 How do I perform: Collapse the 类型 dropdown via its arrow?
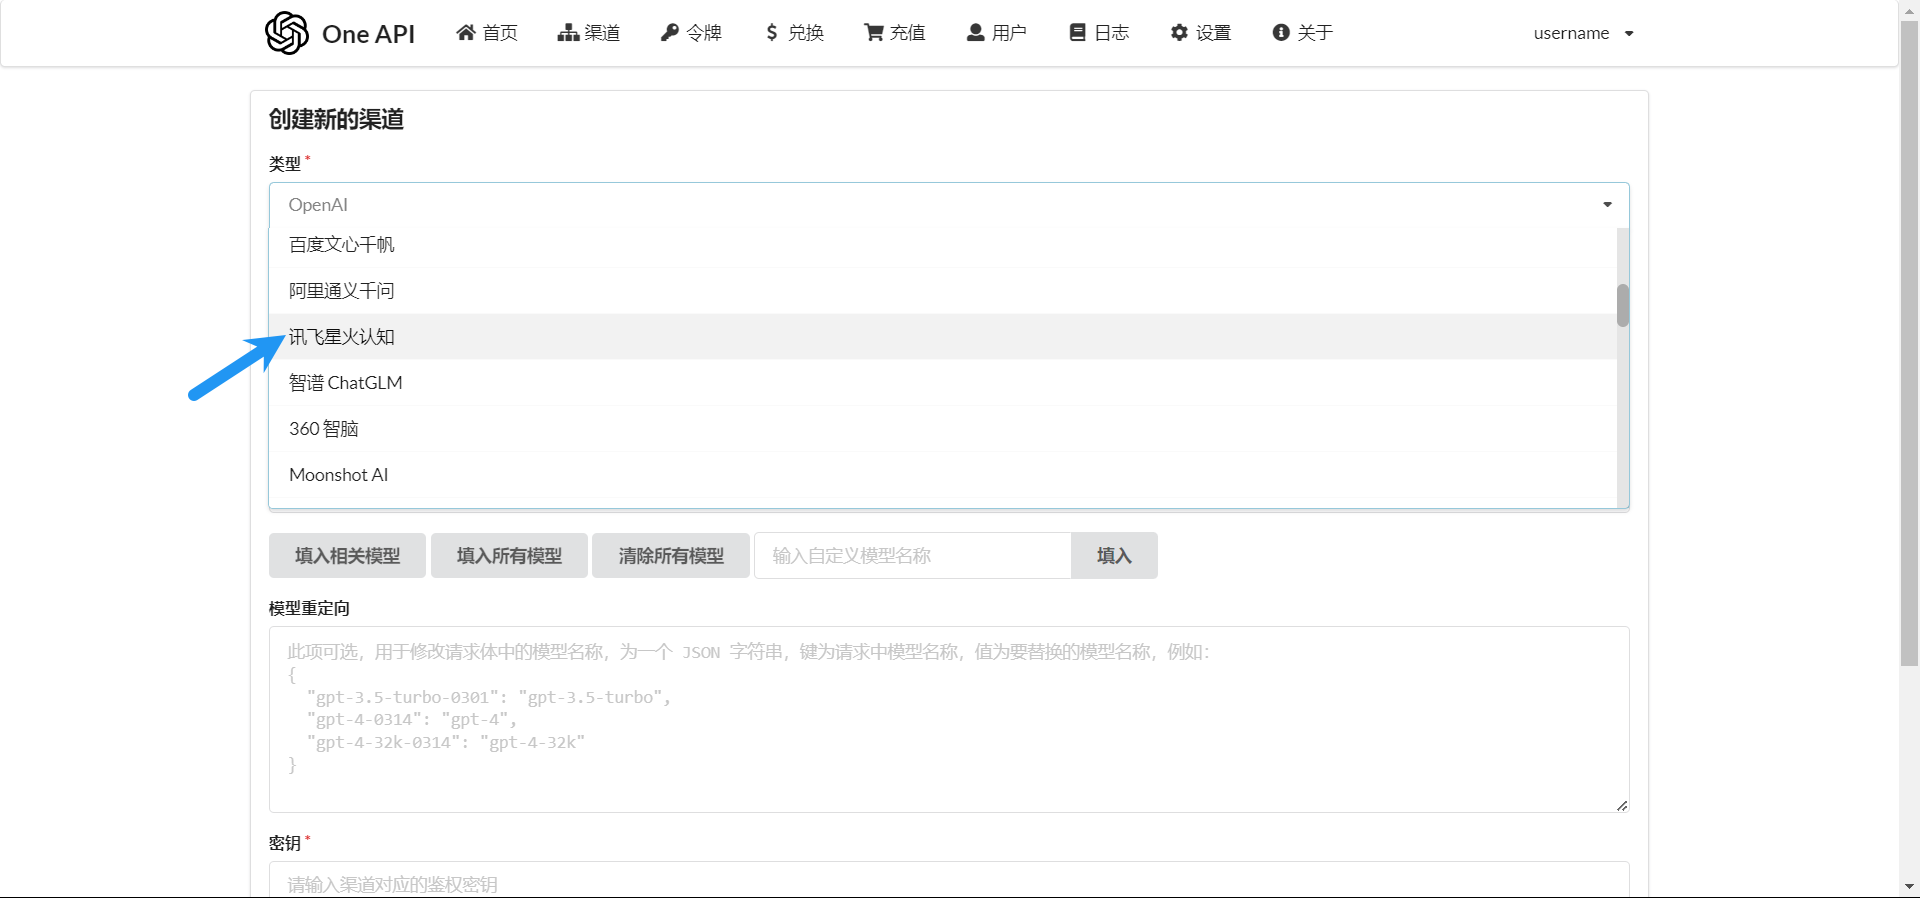click(x=1607, y=205)
